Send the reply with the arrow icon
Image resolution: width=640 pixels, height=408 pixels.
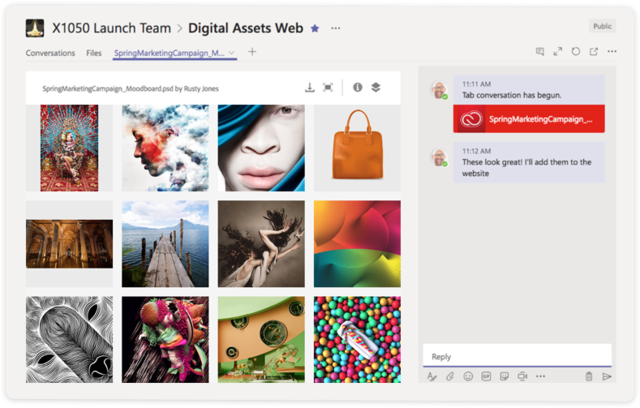(x=607, y=376)
